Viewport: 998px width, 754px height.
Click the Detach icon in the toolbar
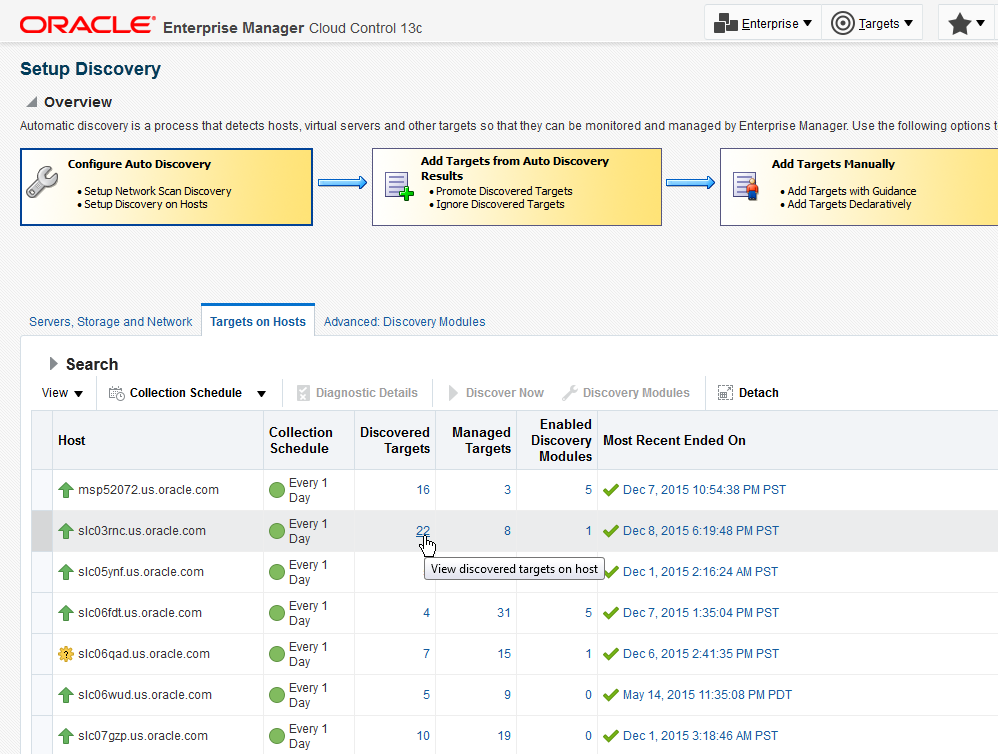(x=725, y=393)
